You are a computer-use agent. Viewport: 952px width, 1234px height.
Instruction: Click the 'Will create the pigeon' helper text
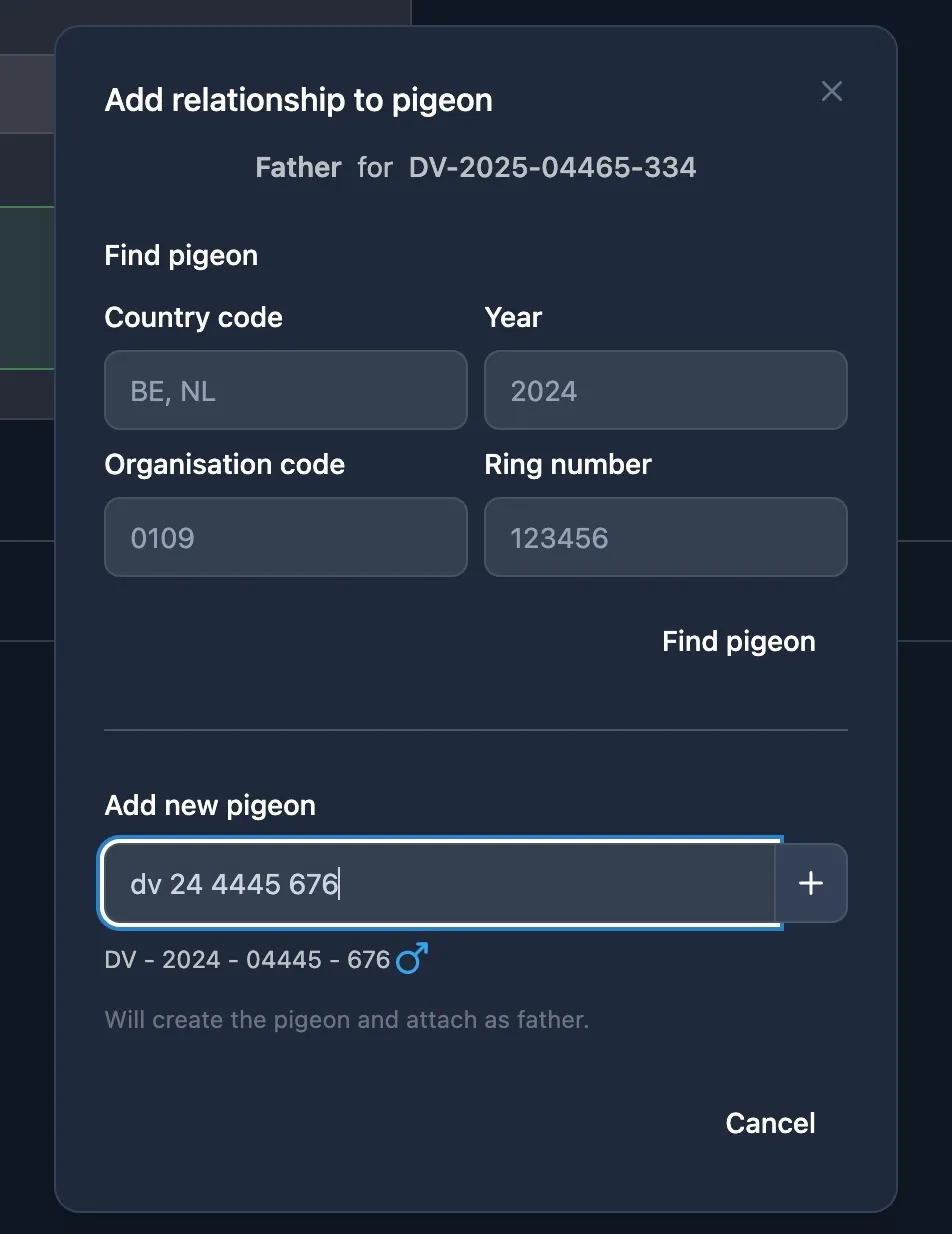[x=347, y=1020]
